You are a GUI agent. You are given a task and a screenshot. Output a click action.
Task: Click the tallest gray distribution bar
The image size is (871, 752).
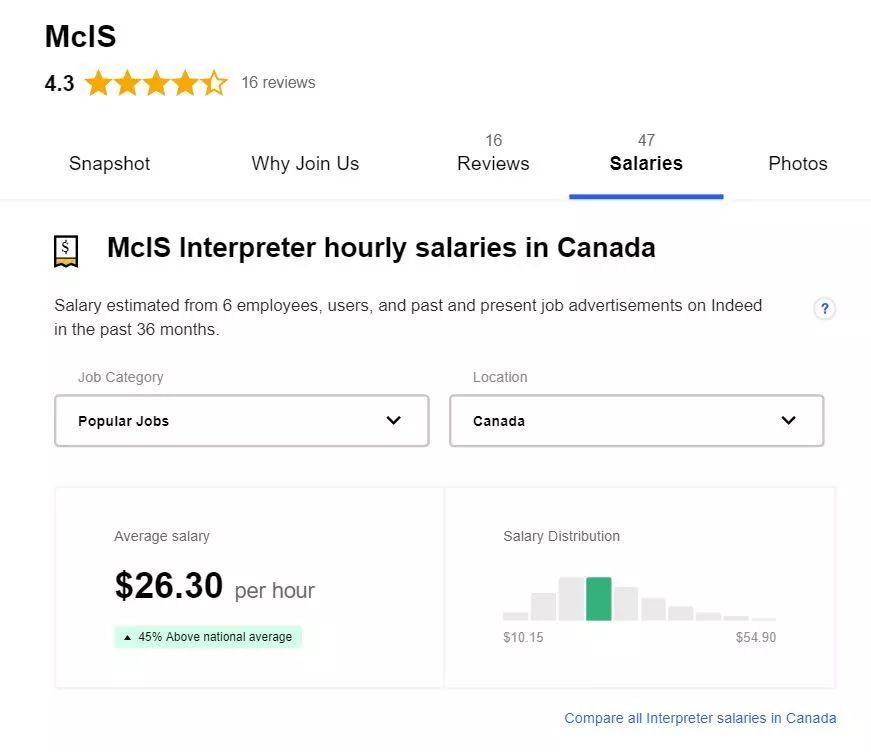[571, 599]
